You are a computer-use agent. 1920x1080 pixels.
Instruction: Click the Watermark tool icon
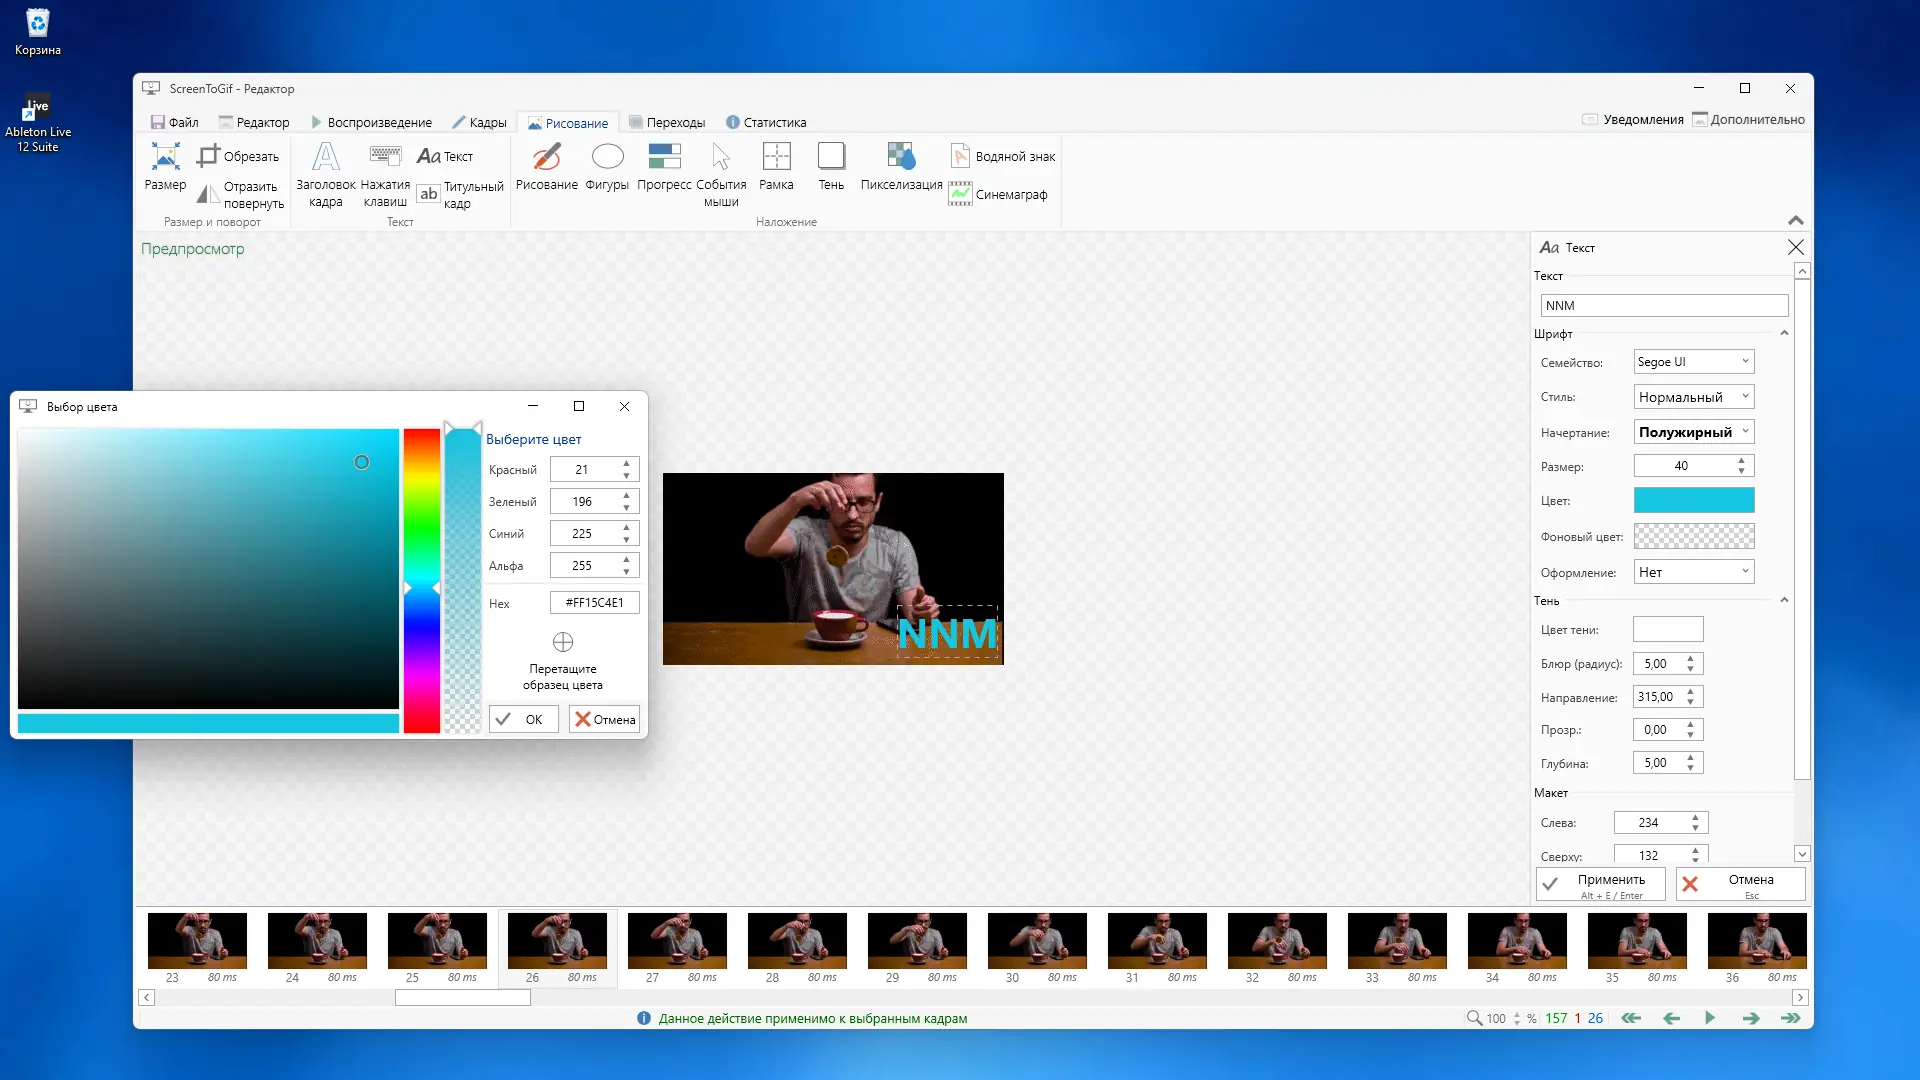pos(960,156)
